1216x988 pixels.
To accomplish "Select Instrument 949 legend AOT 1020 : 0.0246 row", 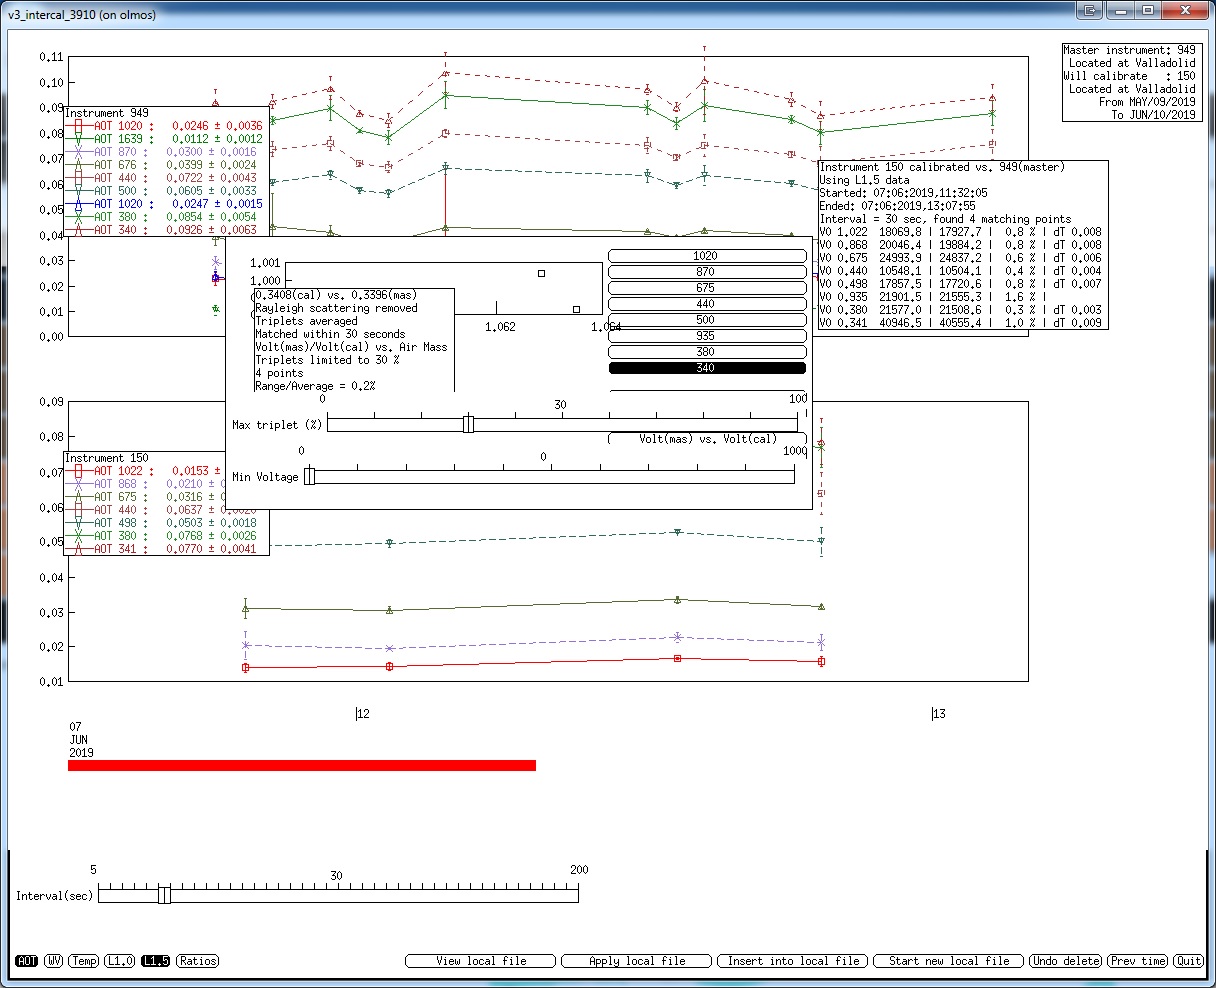I will 166,126.
